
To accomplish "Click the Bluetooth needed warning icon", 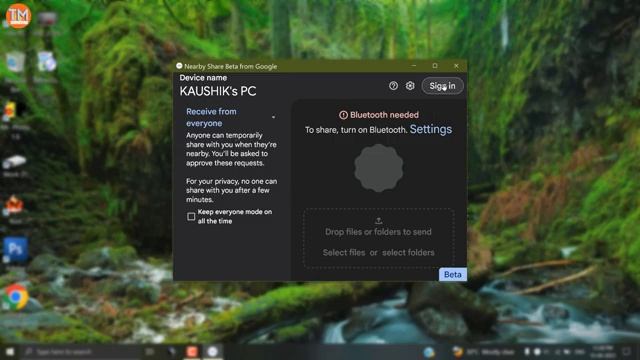I will point(343,115).
